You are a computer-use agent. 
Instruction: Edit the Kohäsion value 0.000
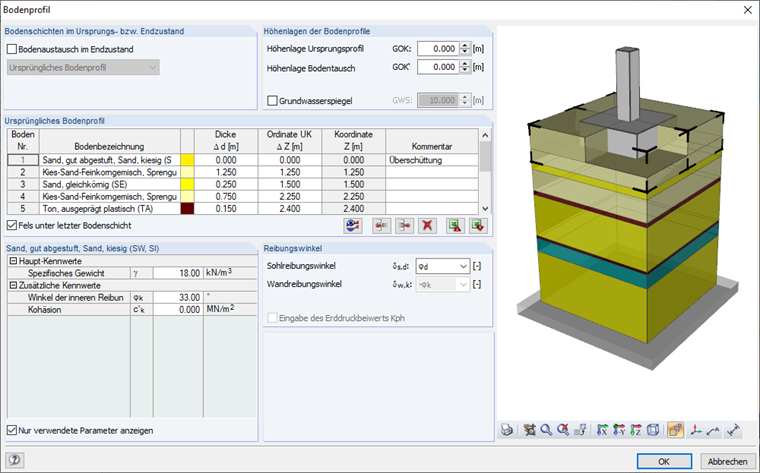178,310
